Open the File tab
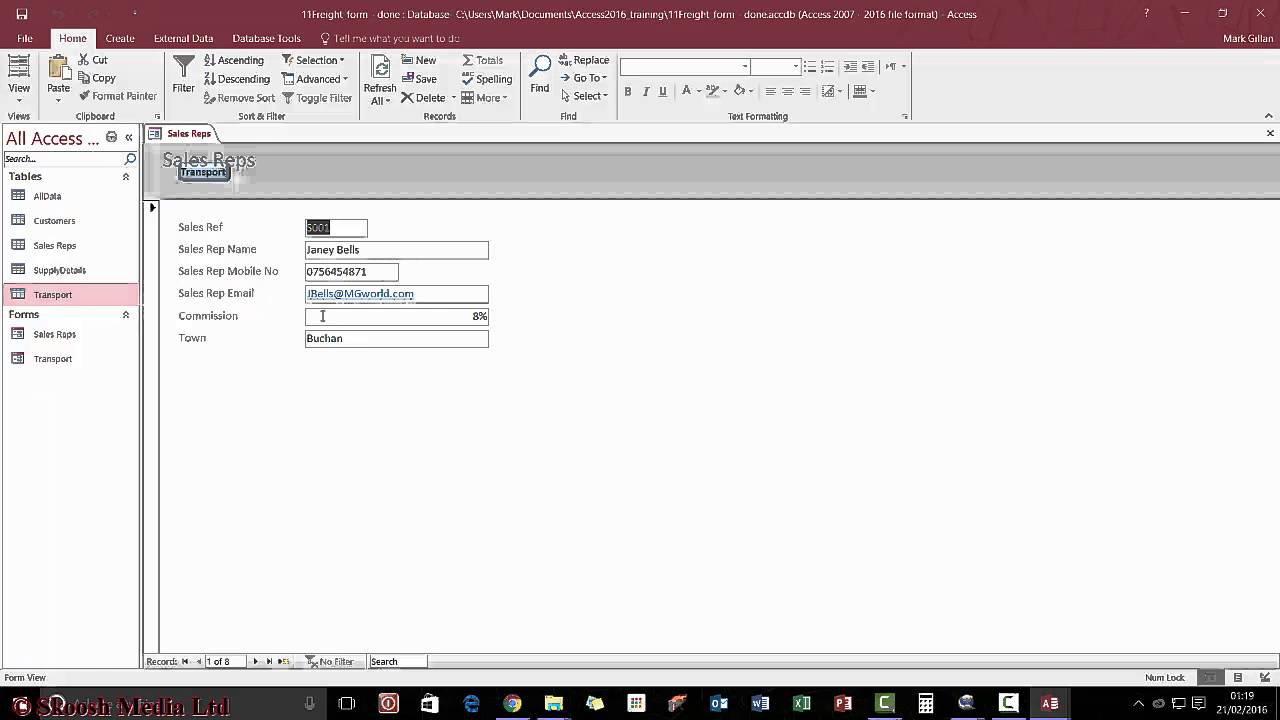The width and height of the screenshot is (1280, 720). tap(25, 38)
